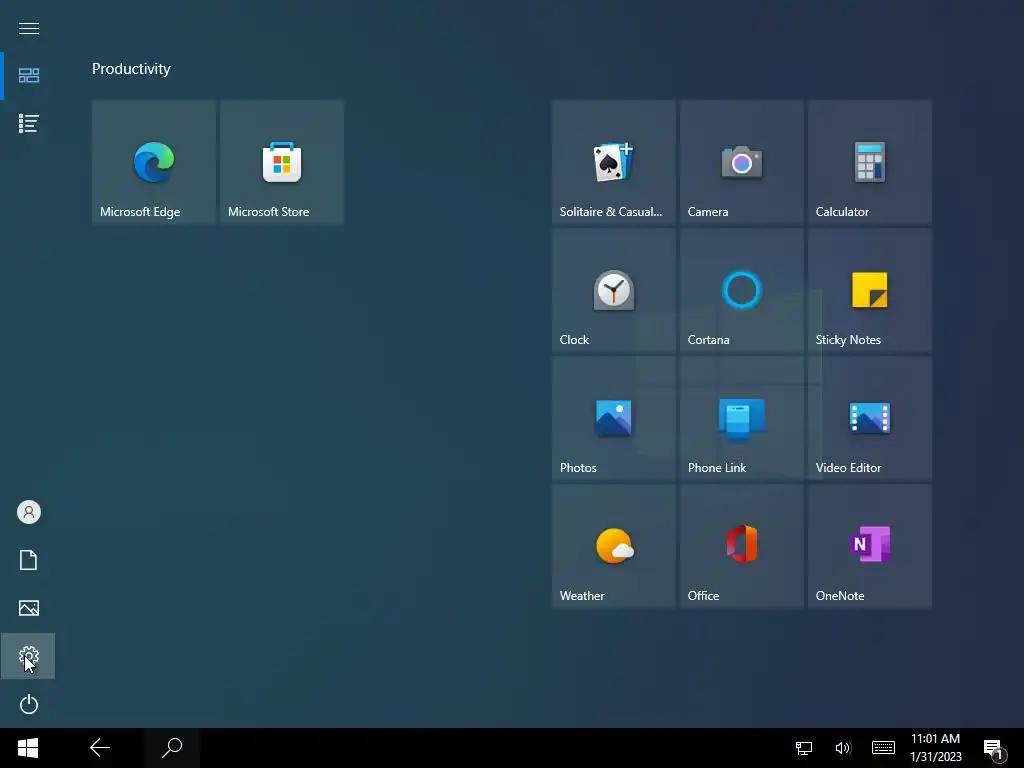Open the Clock app tile
This screenshot has width=1024, height=768.
[613, 290]
